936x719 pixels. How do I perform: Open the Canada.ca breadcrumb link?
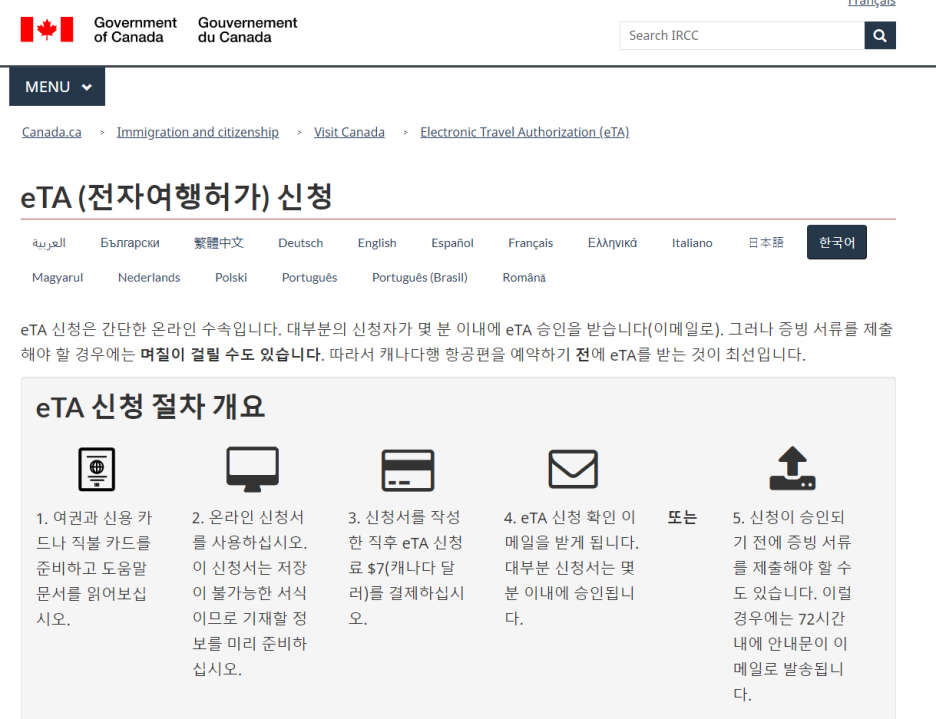pos(52,132)
